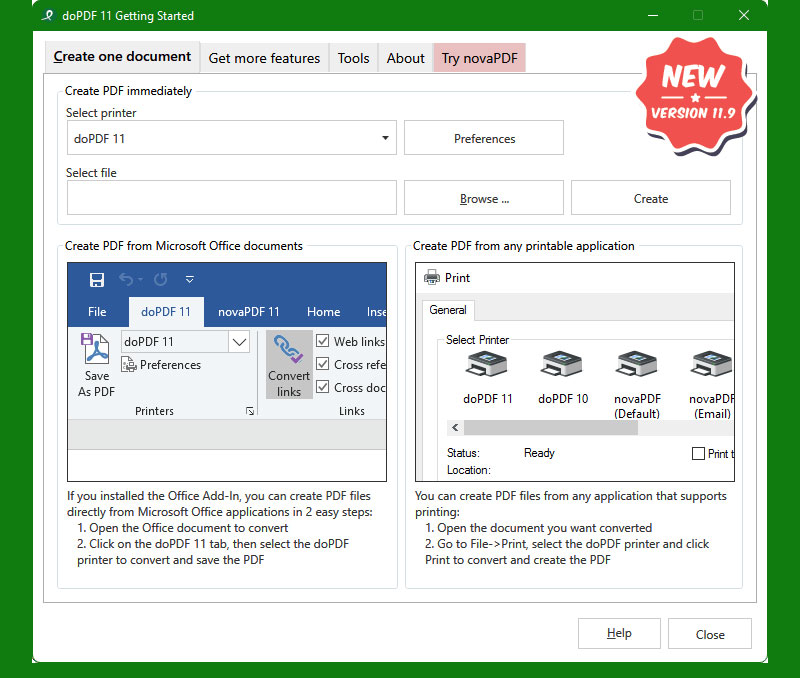Click the NEW Version 11.9 badge

click(694, 96)
